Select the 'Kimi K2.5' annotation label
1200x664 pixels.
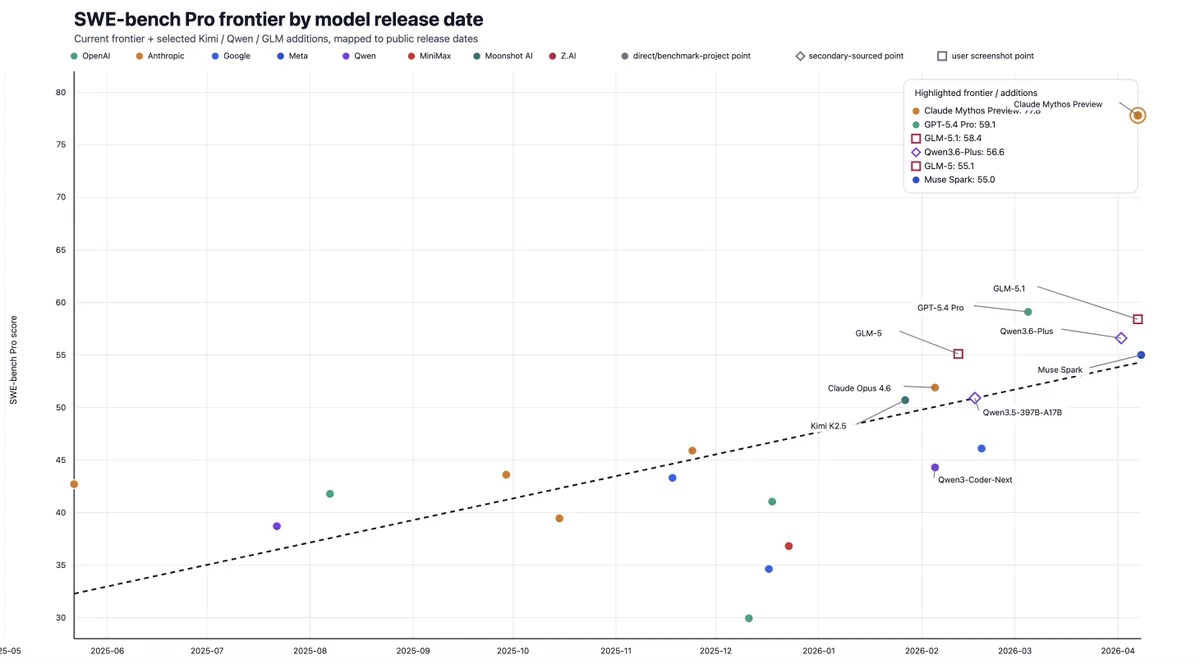click(x=828, y=426)
